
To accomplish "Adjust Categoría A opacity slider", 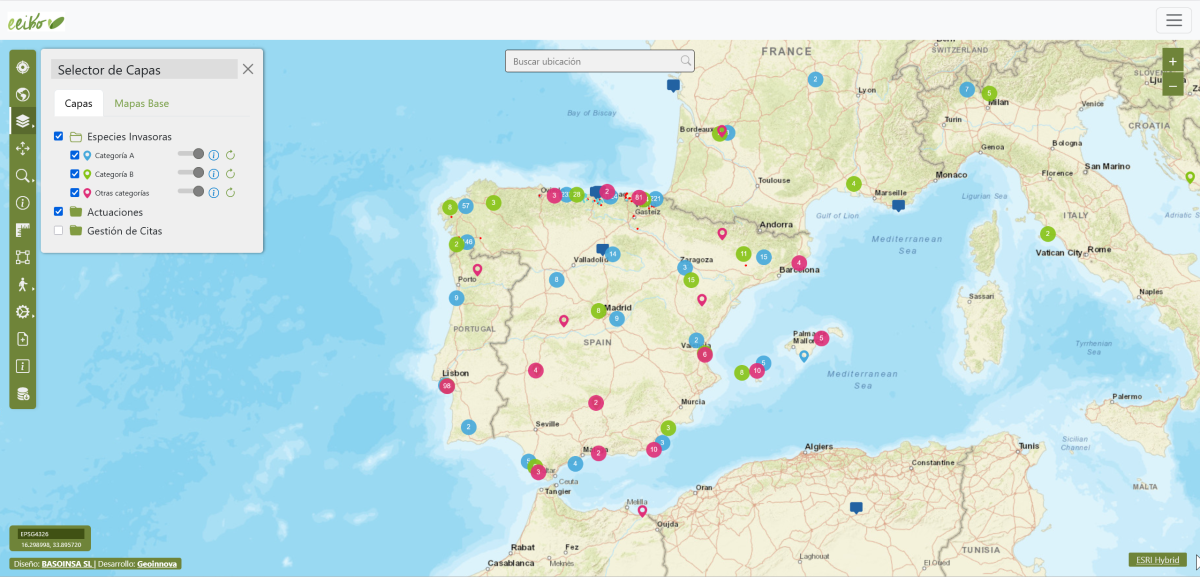I will click(191, 154).
